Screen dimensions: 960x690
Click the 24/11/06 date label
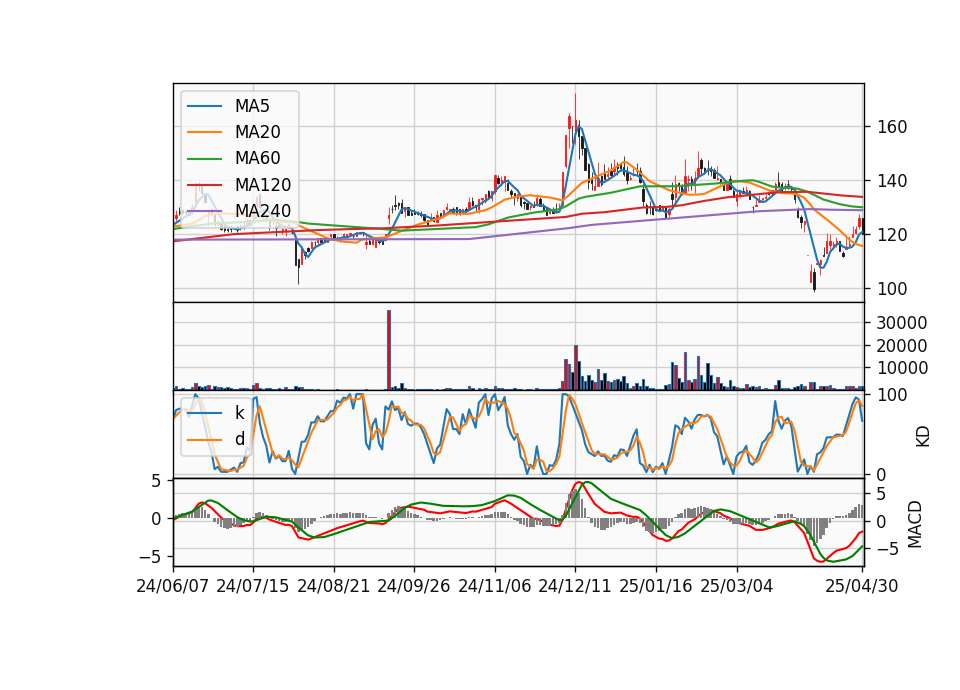point(495,586)
